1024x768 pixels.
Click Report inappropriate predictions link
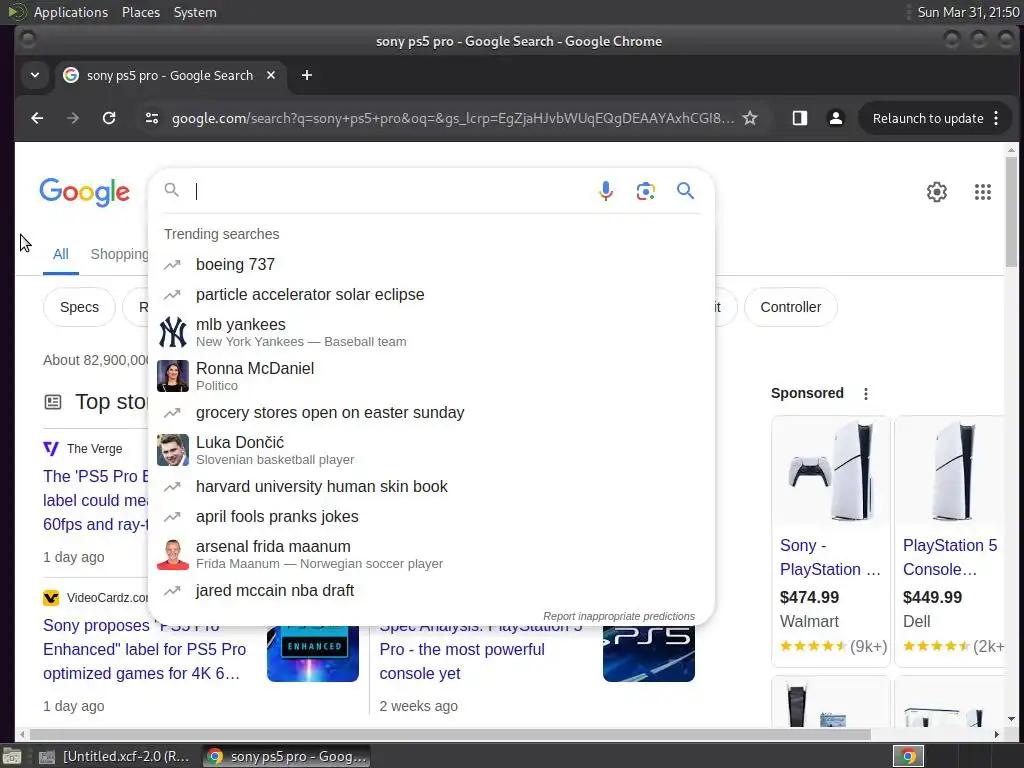coord(618,616)
